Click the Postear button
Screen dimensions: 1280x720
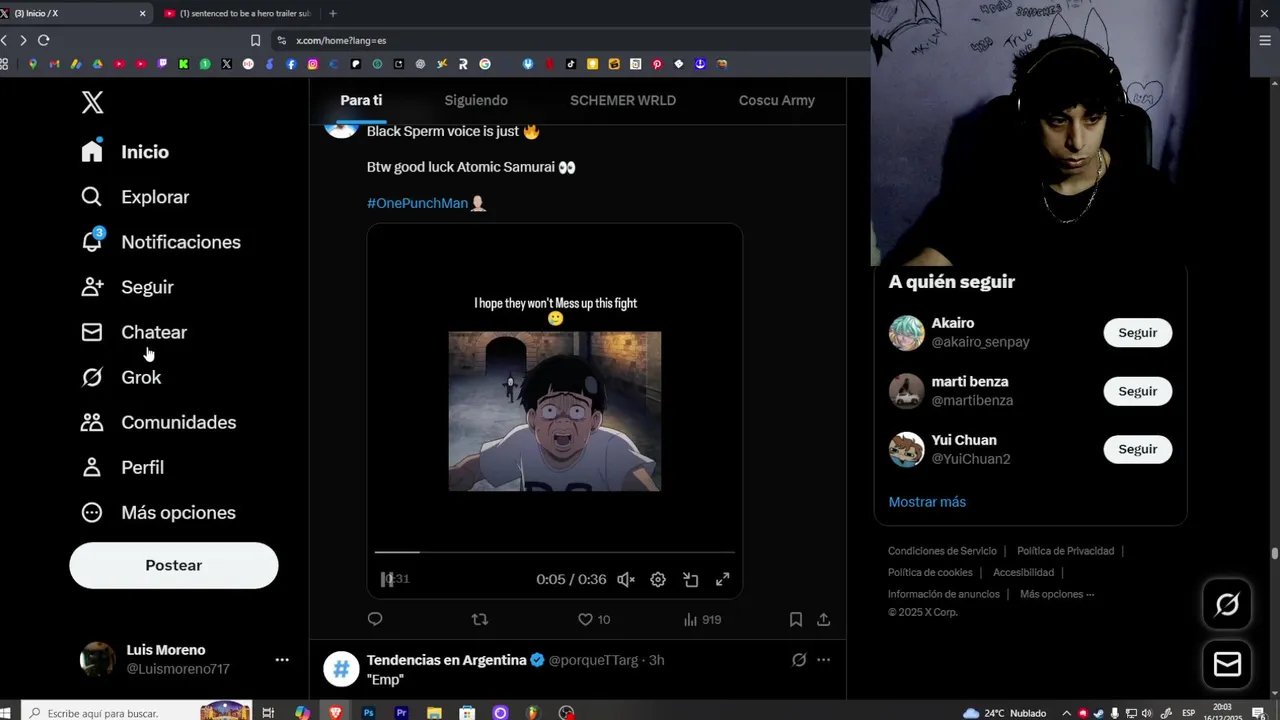coord(174,565)
